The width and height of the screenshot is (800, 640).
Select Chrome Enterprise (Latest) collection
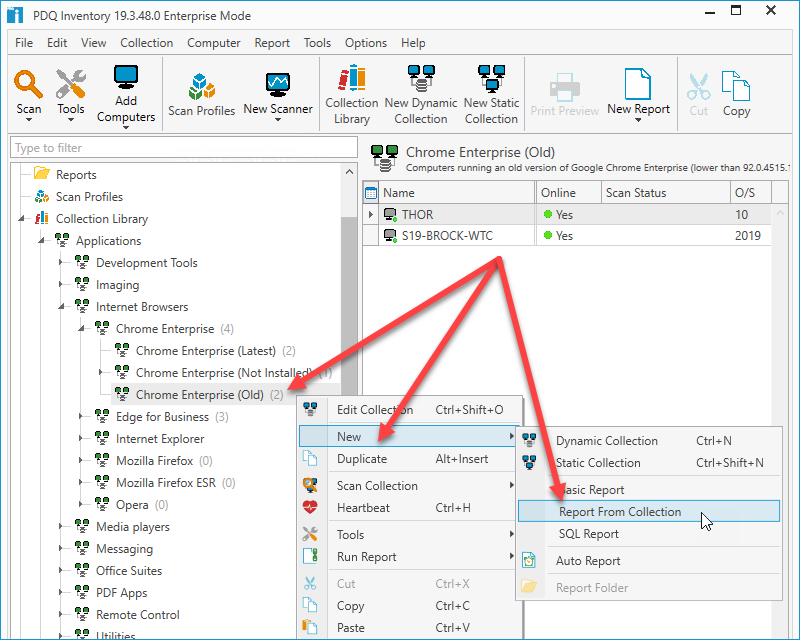click(206, 351)
